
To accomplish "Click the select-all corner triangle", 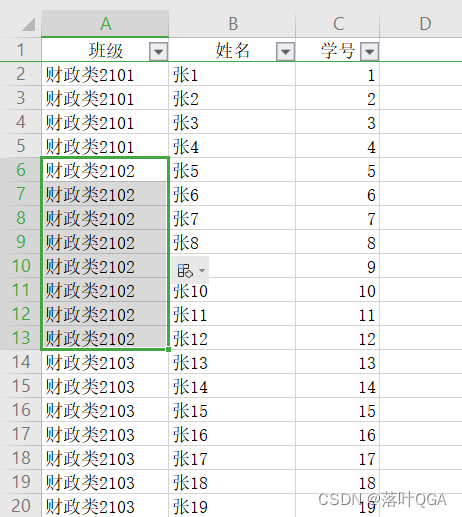I will [x=28, y=24].
